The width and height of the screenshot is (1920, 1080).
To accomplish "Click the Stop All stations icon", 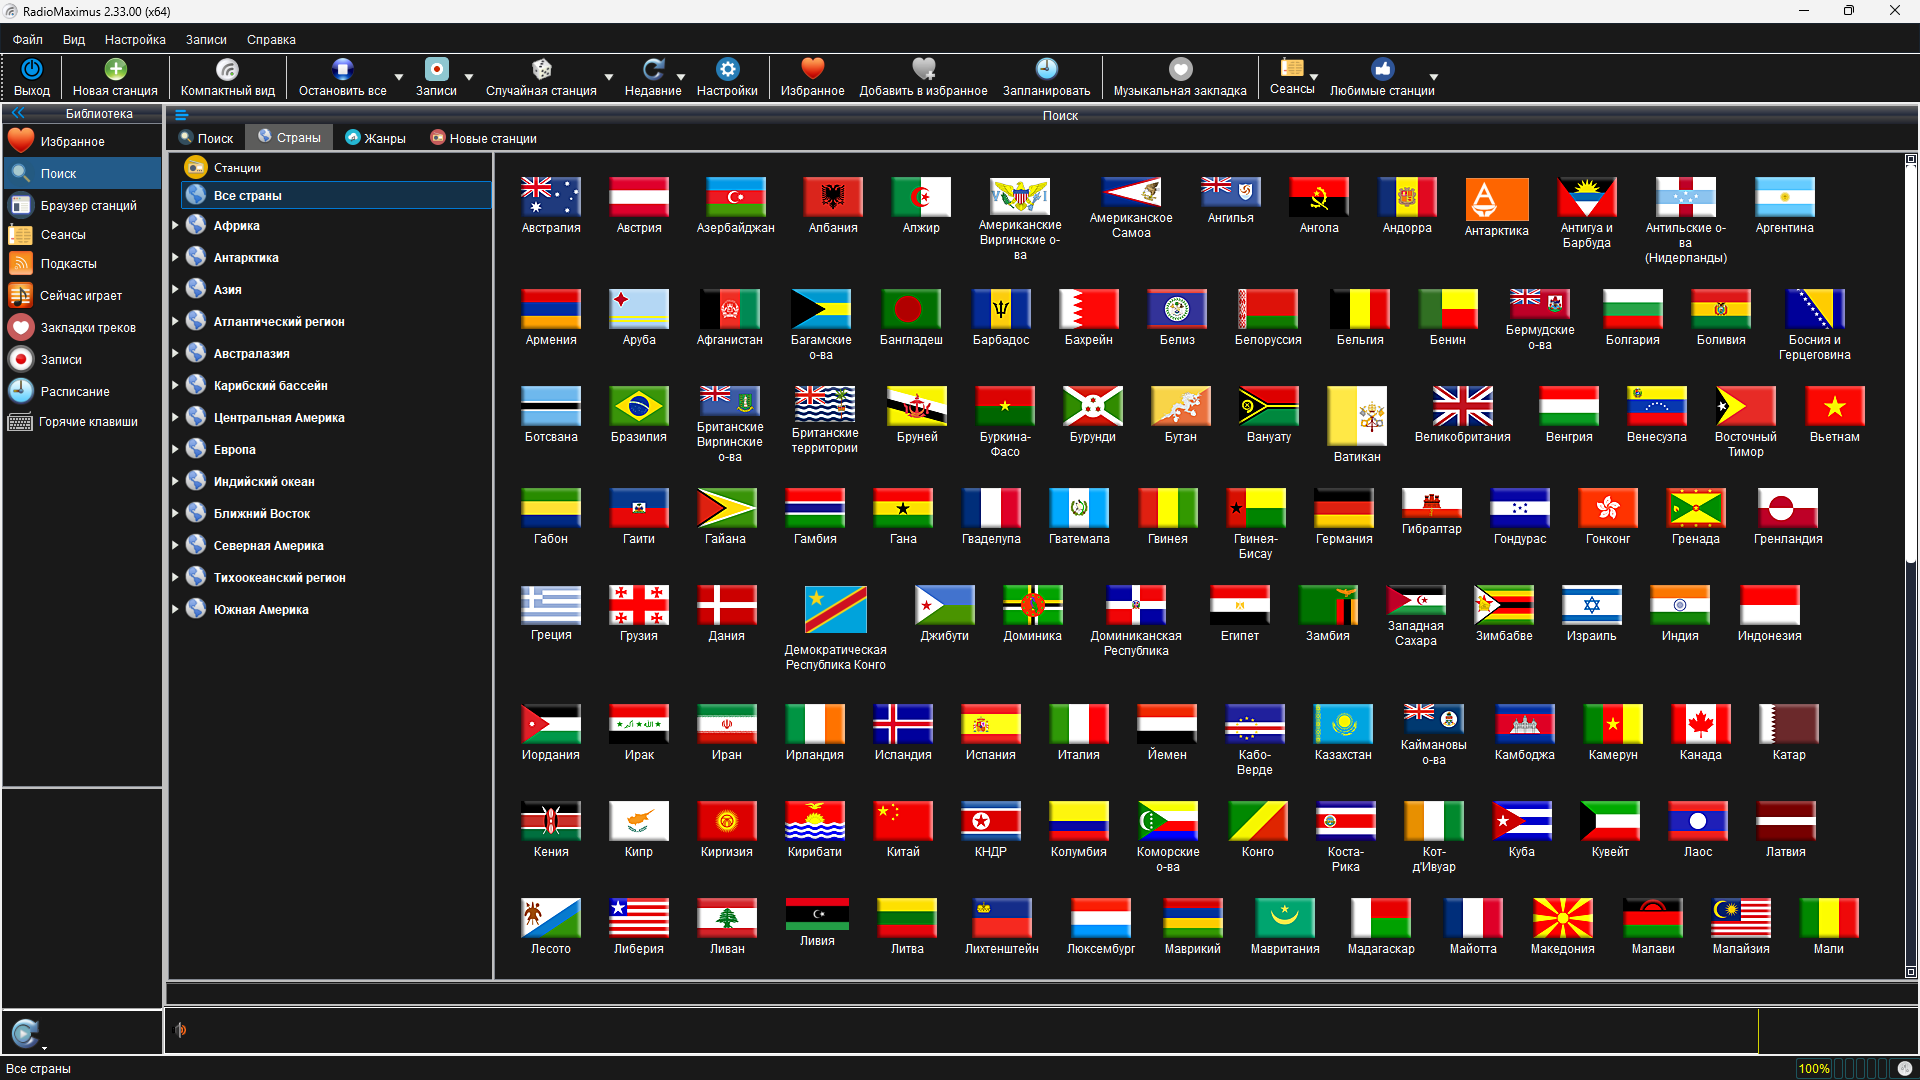I will pyautogui.click(x=342, y=69).
